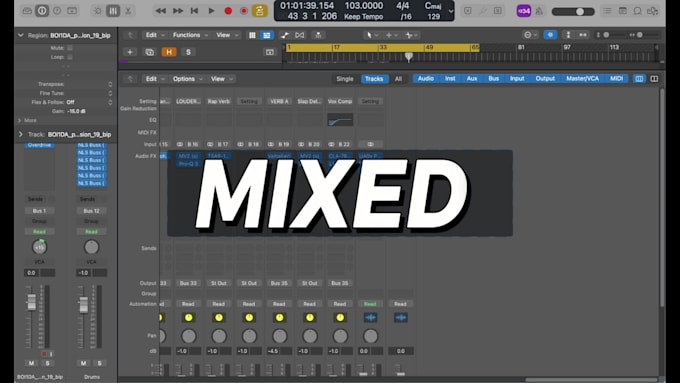
Task: Expand the More section in Region inspector
Action: (27, 120)
